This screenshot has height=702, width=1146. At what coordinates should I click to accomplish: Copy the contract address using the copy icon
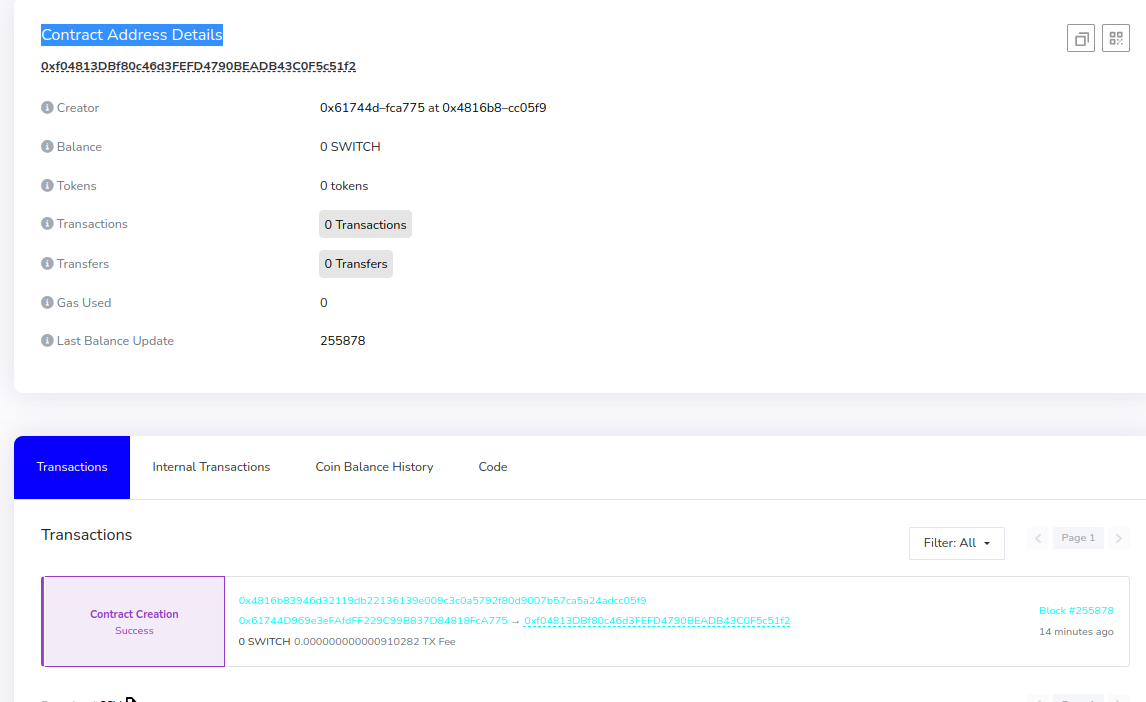pos(1080,38)
